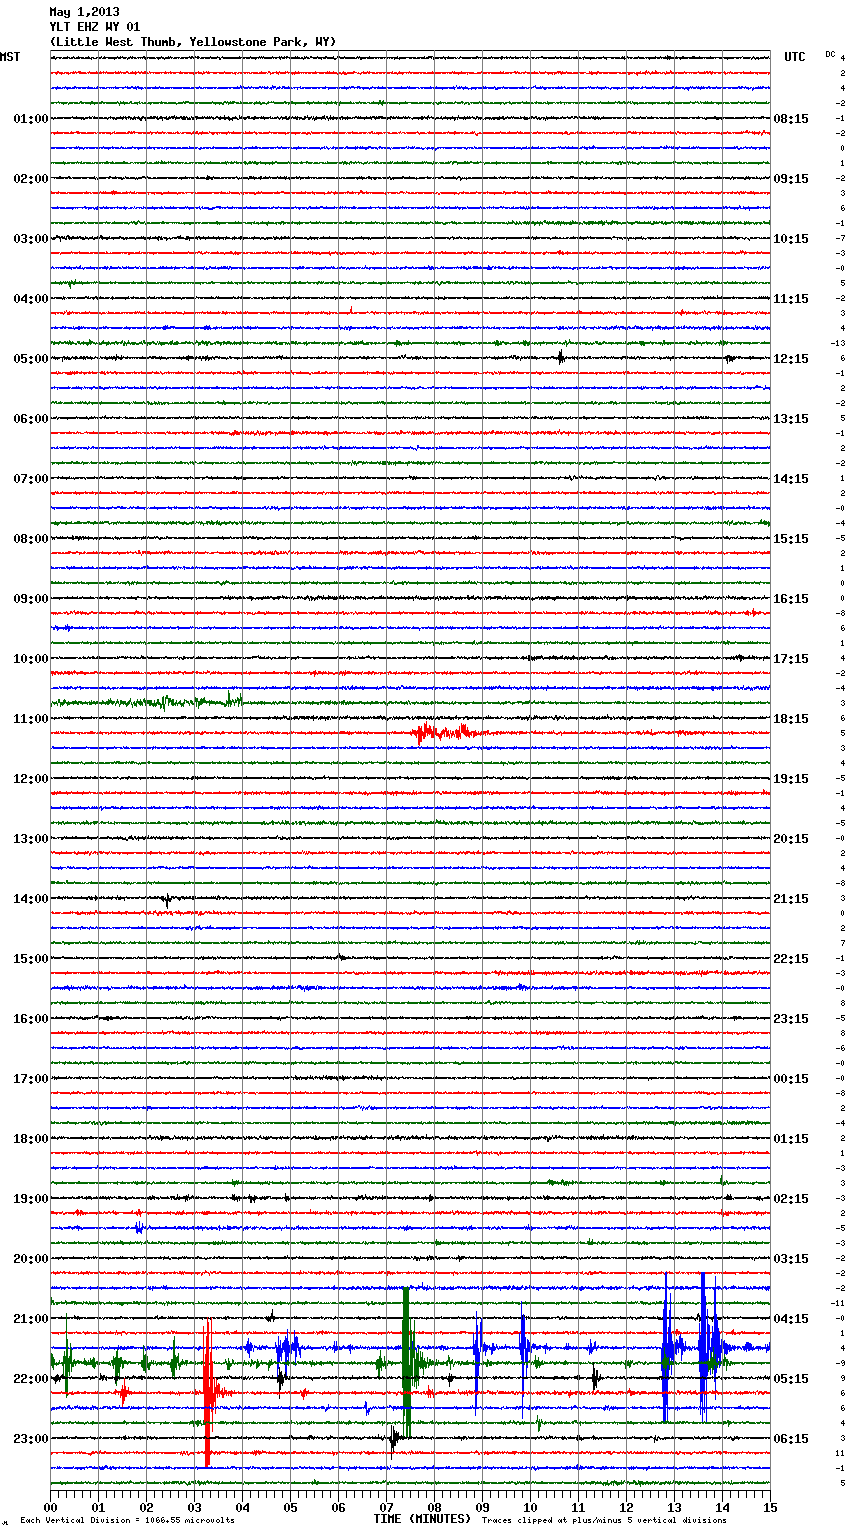Click the UTC time label "20:15"
This screenshot has height=1534, width=850.
(x=791, y=839)
